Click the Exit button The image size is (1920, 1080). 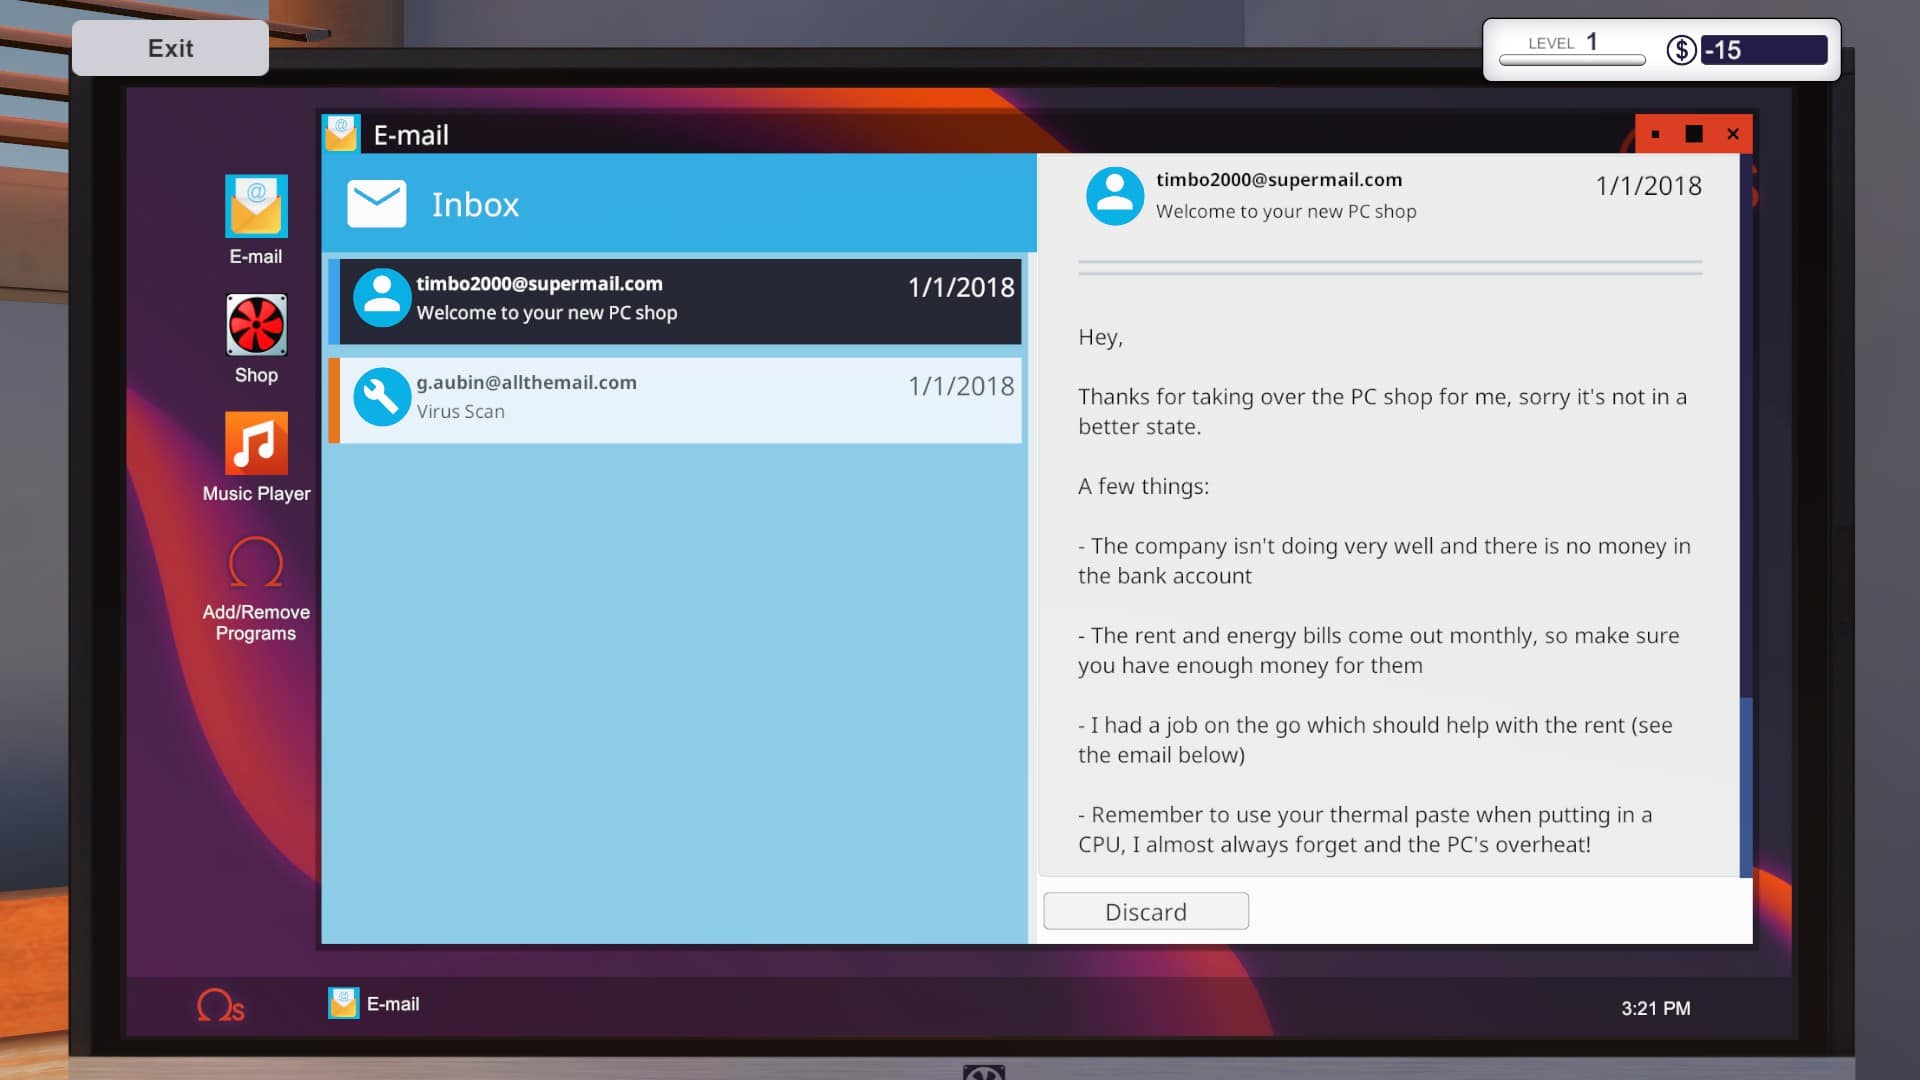170,48
